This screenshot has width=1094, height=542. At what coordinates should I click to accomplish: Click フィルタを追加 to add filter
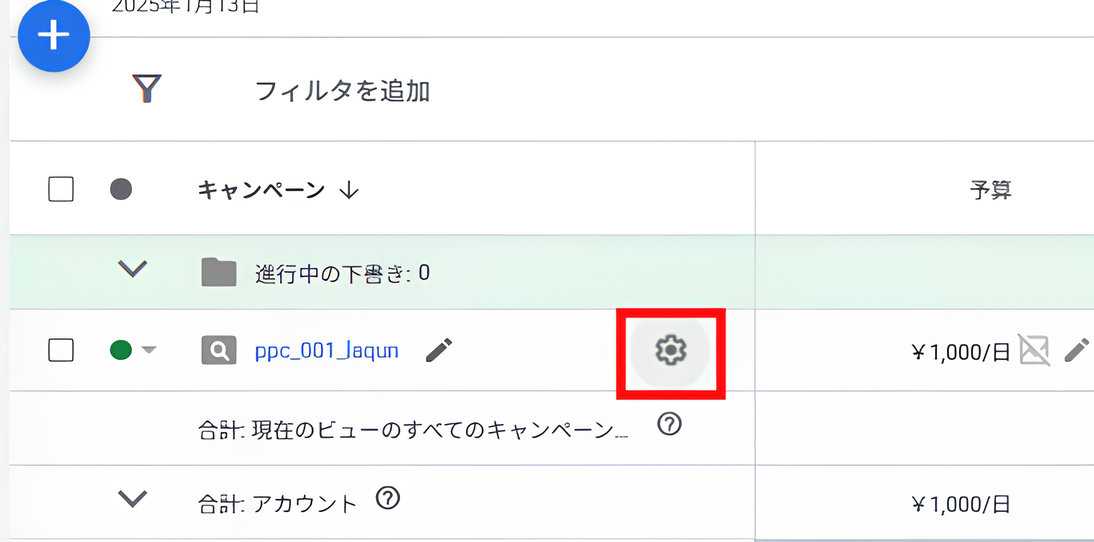tap(342, 91)
